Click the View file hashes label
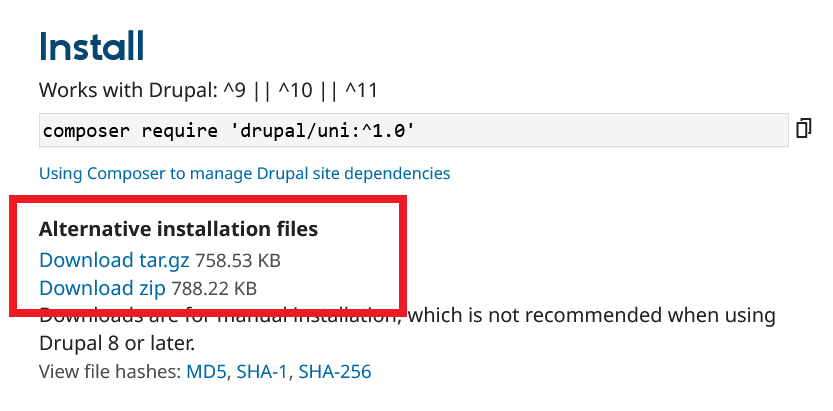833x411 pixels. click(x=110, y=372)
